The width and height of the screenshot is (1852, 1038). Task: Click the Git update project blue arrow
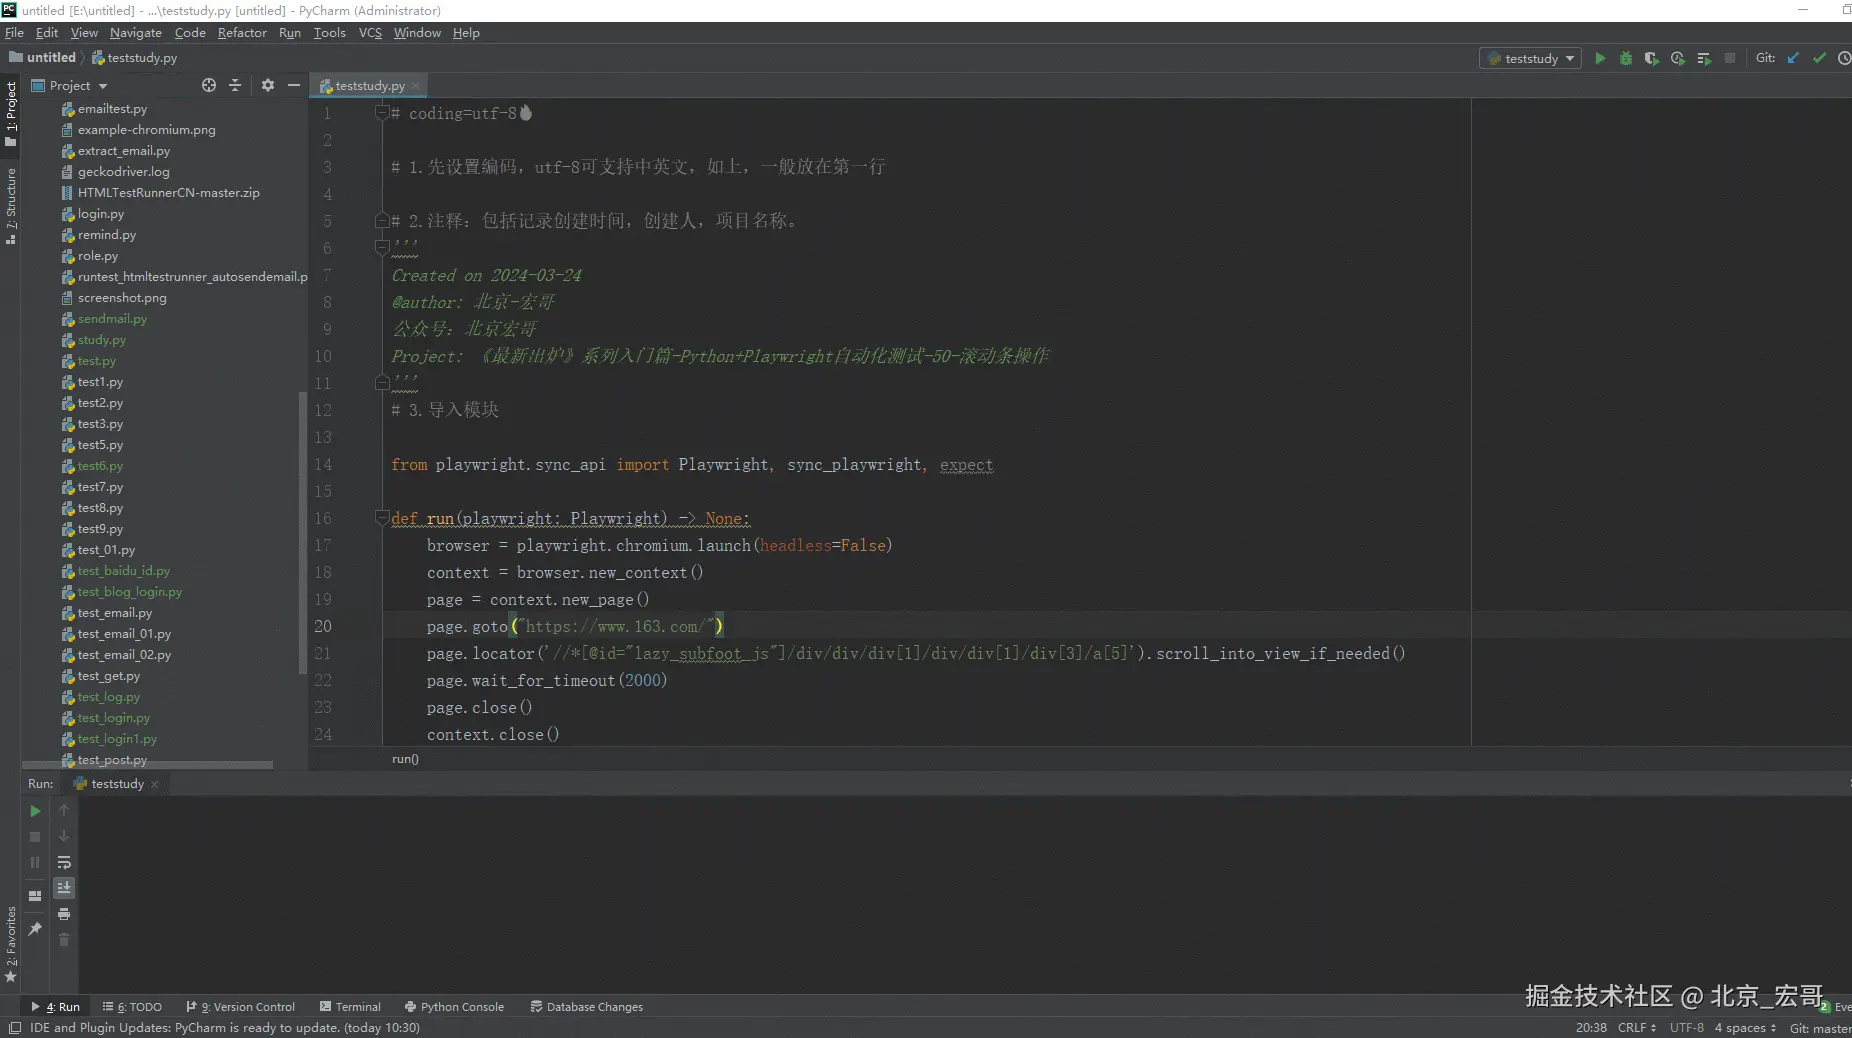(x=1793, y=58)
